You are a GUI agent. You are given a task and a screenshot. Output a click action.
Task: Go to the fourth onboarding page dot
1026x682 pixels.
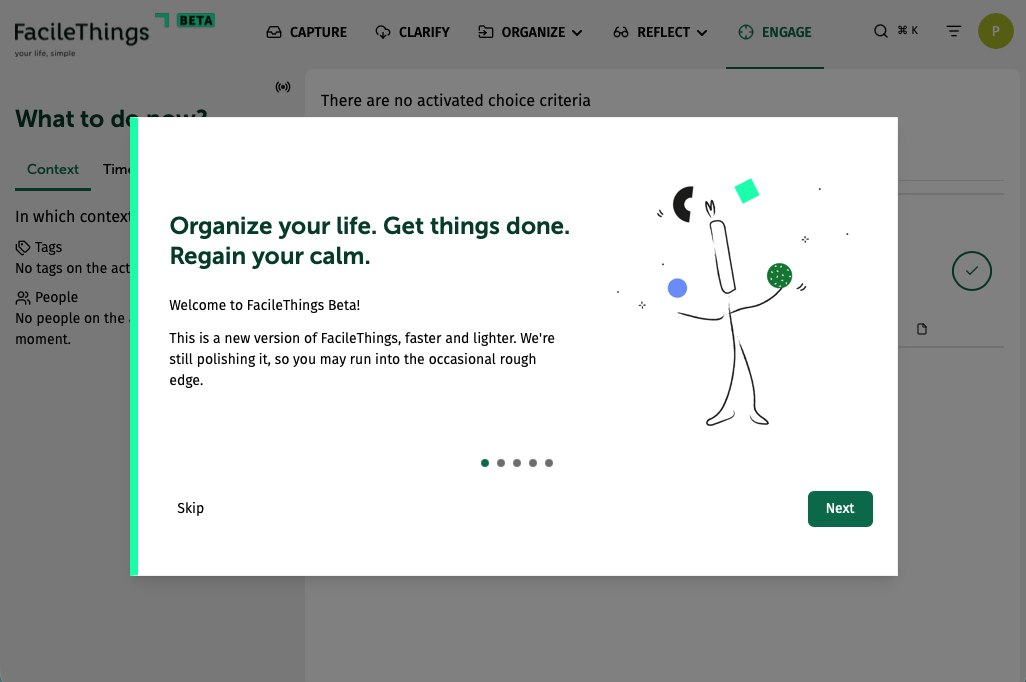533,463
